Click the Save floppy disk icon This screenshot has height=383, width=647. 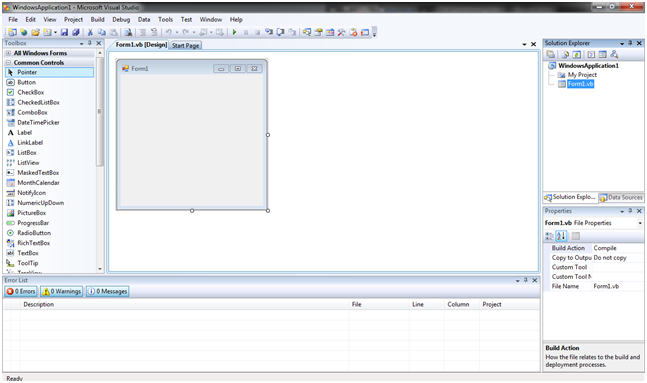click(64, 32)
